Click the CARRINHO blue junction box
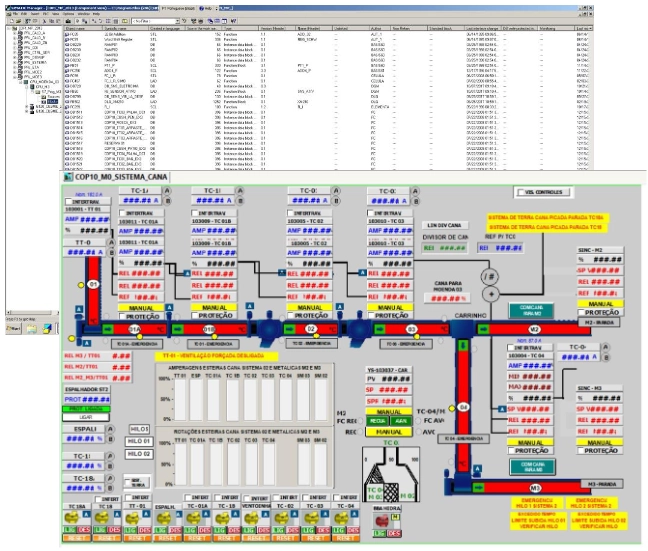The height and width of the screenshot is (551, 648). pos(462,329)
